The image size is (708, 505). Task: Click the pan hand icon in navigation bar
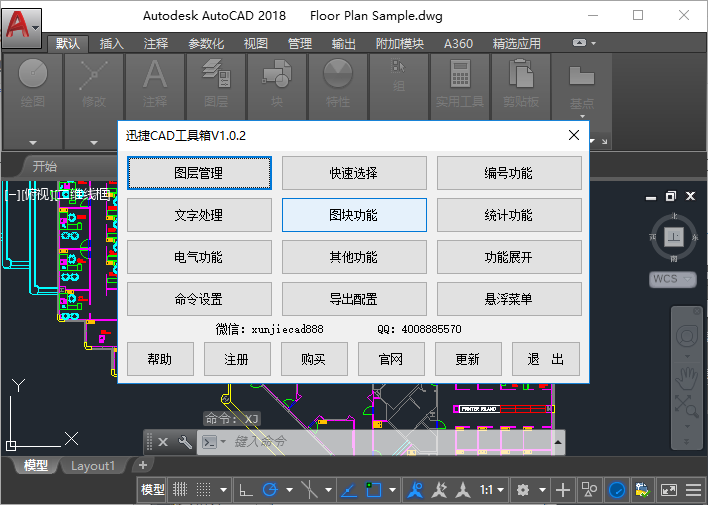[x=686, y=378]
